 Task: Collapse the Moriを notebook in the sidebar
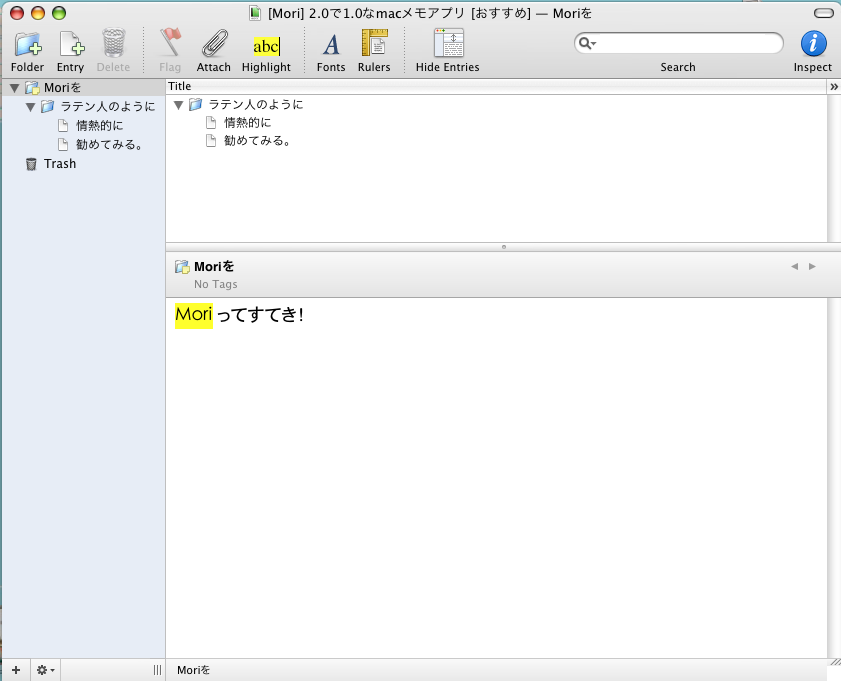[14, 88]
